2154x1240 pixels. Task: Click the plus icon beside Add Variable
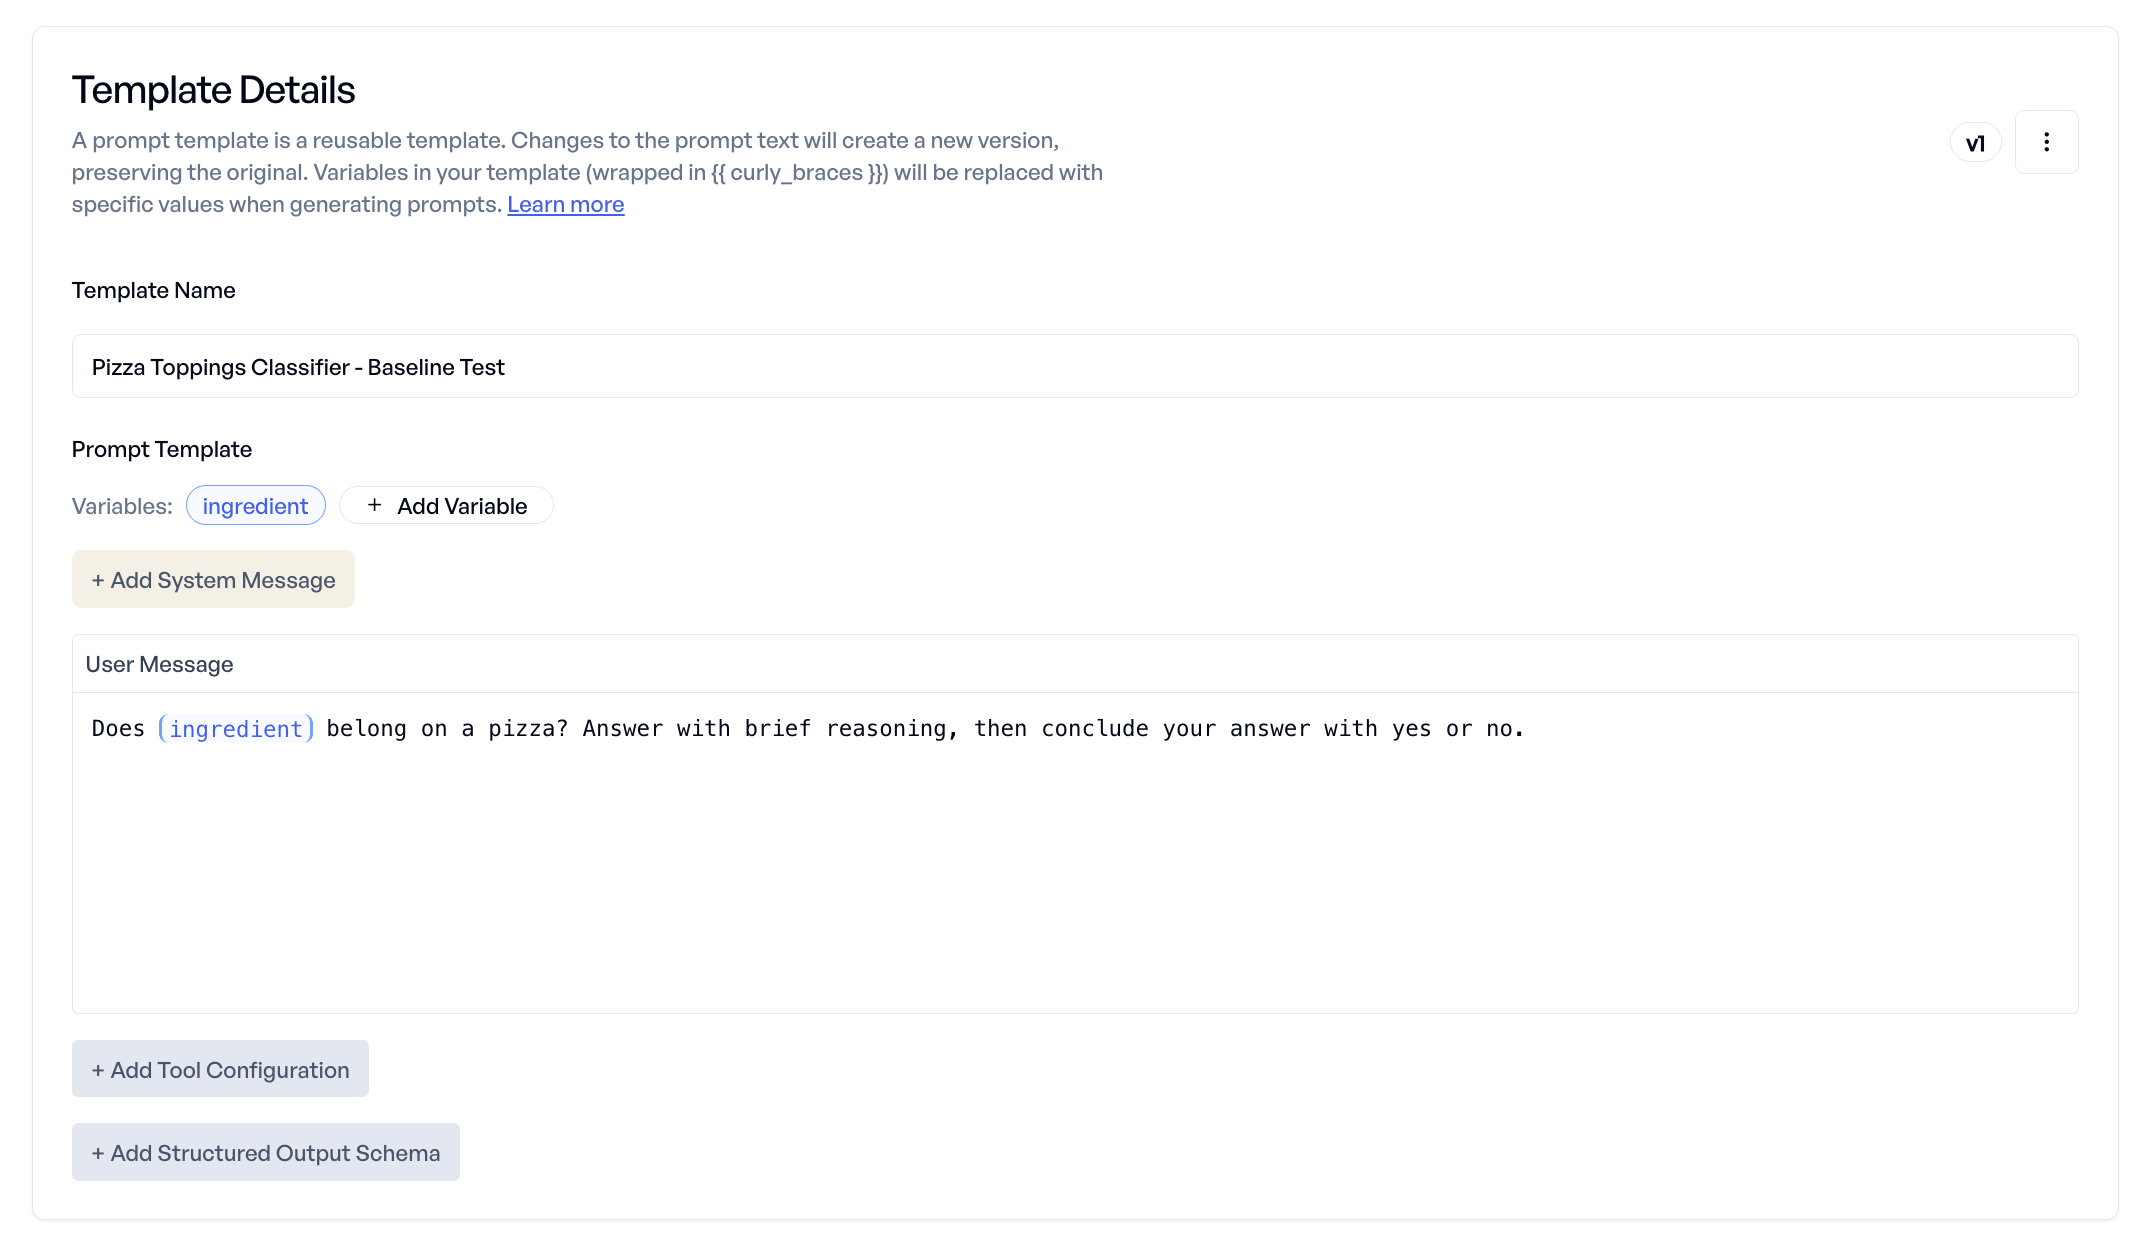(374, 505)
